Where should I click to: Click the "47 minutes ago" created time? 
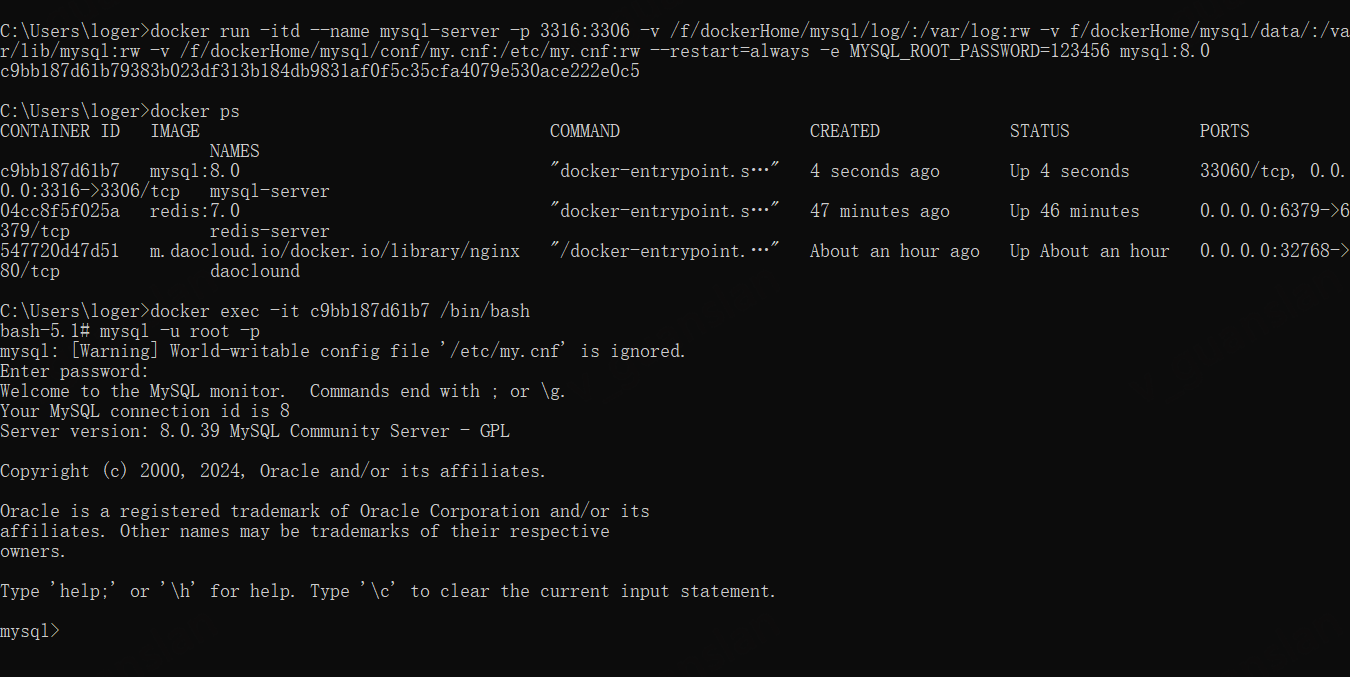pyautogui.click(x=880, y=211)
